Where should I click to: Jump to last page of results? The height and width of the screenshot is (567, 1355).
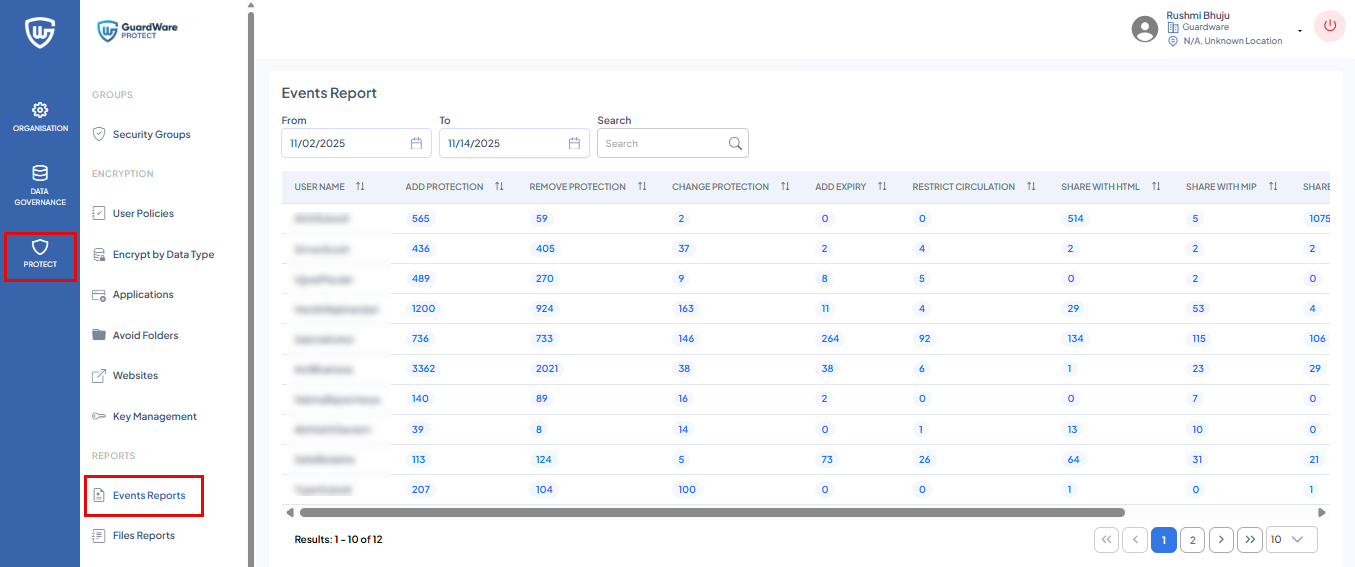[x=1249, y=540]
